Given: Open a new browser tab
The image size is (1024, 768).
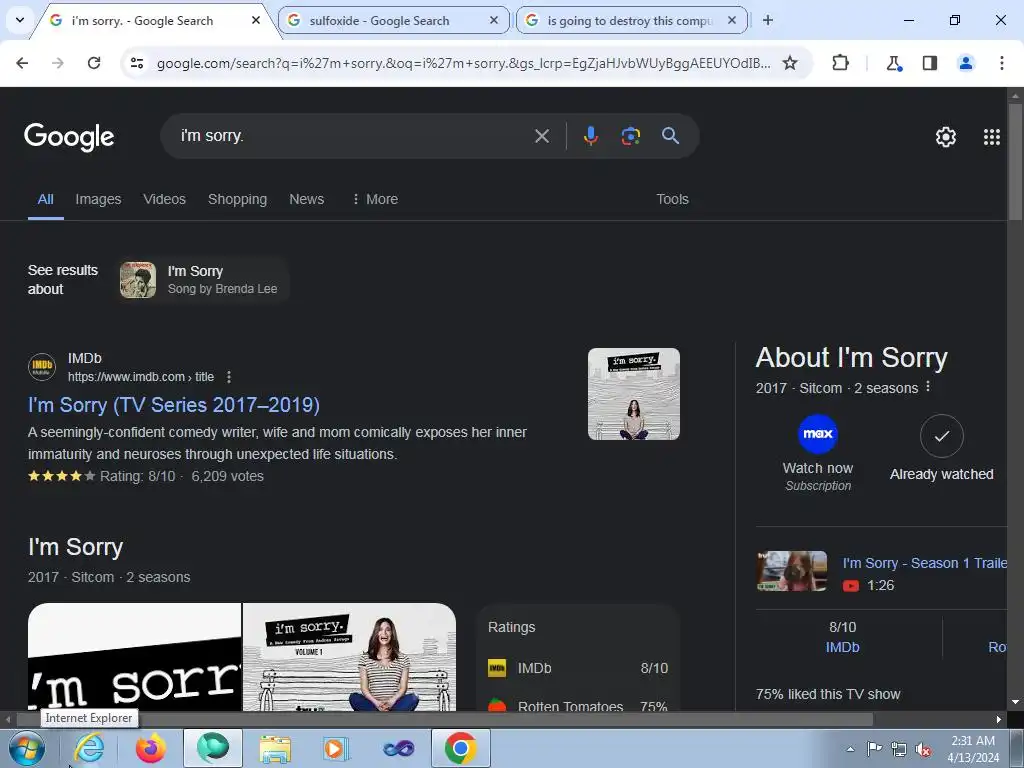Looking at the screenshot, I should (768, 20).
